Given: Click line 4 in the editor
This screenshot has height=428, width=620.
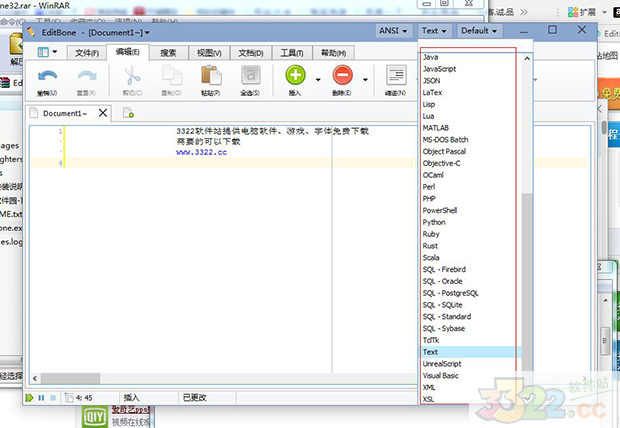Looking at the screenshot, I should 308,163.
